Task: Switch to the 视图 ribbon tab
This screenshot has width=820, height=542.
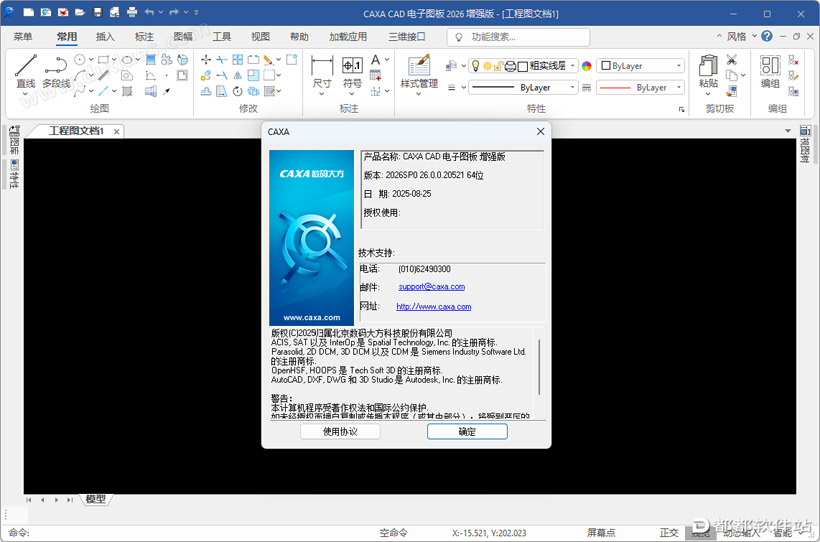Action: click(x=260, y=37)
